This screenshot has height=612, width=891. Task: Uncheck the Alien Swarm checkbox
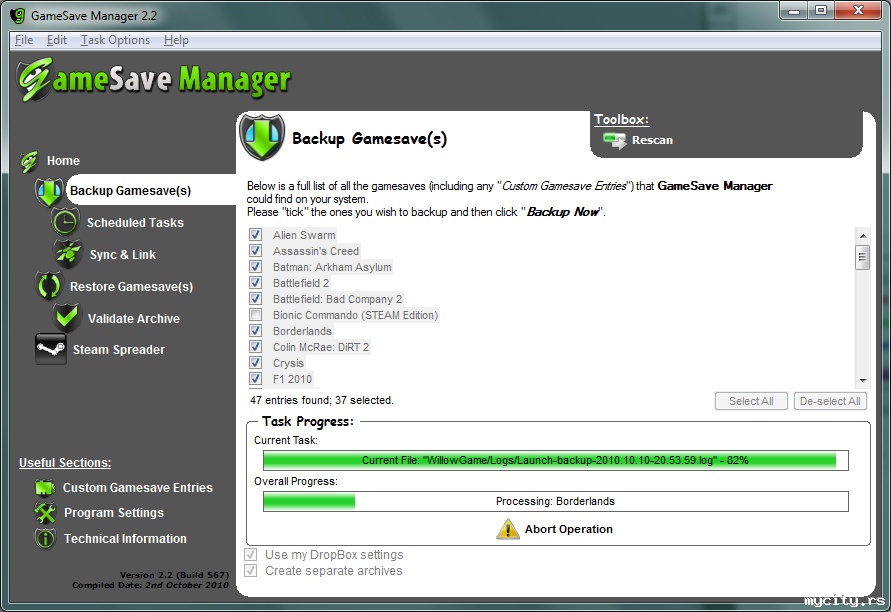(x=256, y=235)
